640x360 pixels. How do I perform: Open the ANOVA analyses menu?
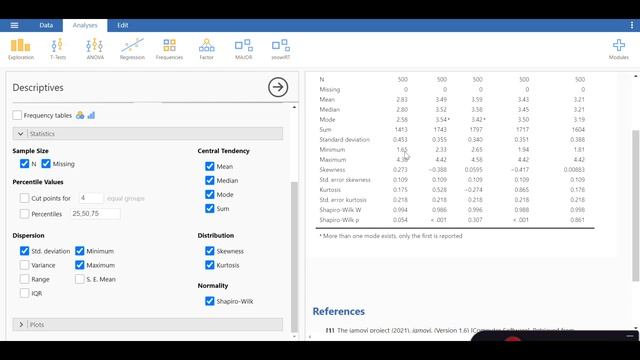pyautogui.click(x=95, y=49)
